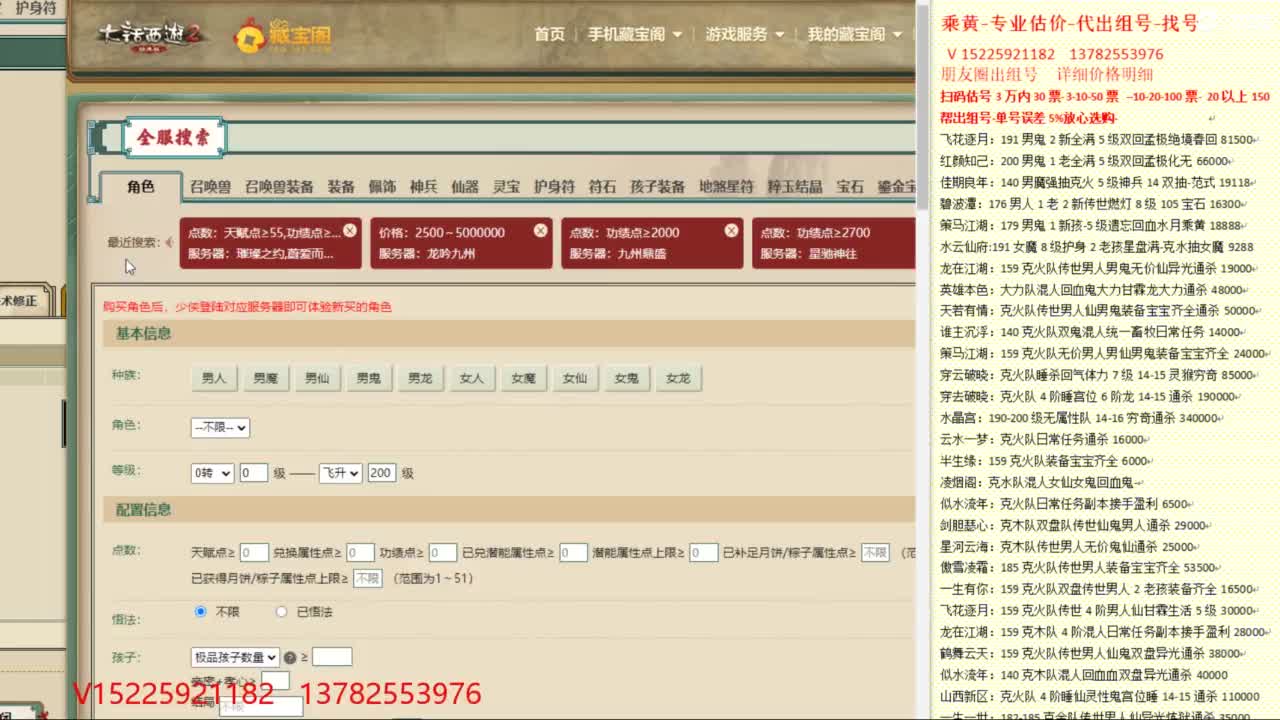Switch to the 宝石 tab
This screenshot has height=720, width=1280.
click(x=850, y=187)
